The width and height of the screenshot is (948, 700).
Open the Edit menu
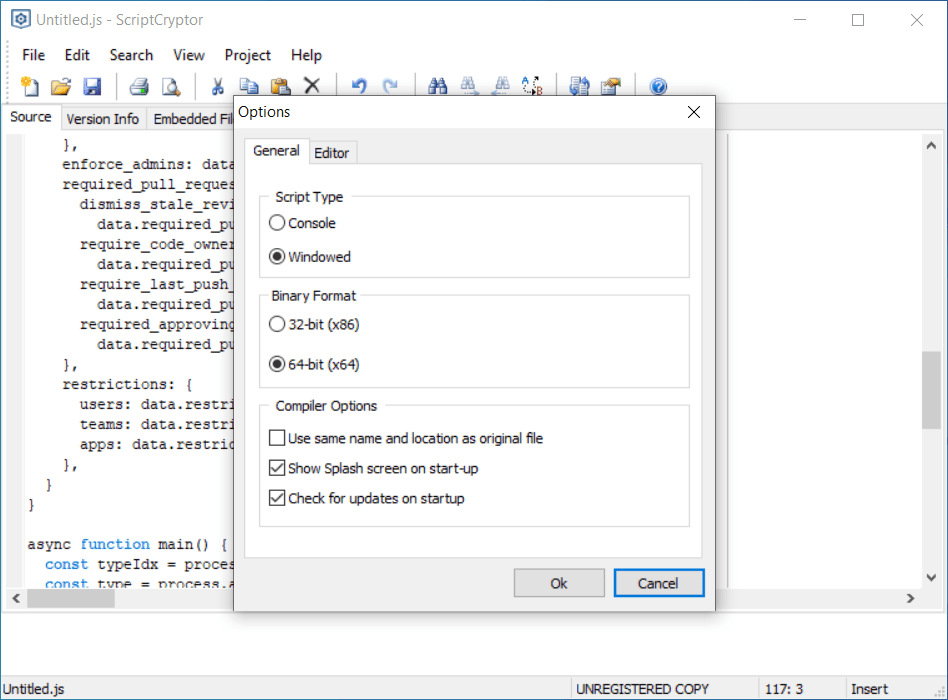(77, 55)
